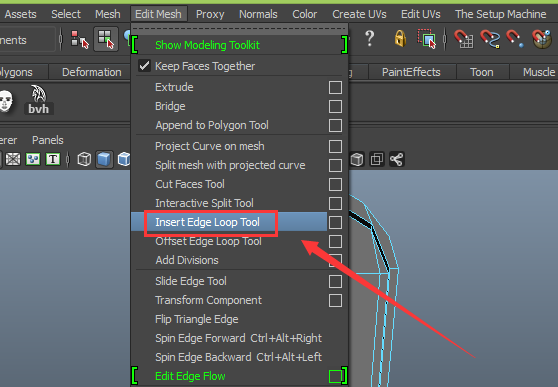The height and width of the screenshot is (387, 558).
Task: Click the question mark help icon
Action: tap(370, 38)
